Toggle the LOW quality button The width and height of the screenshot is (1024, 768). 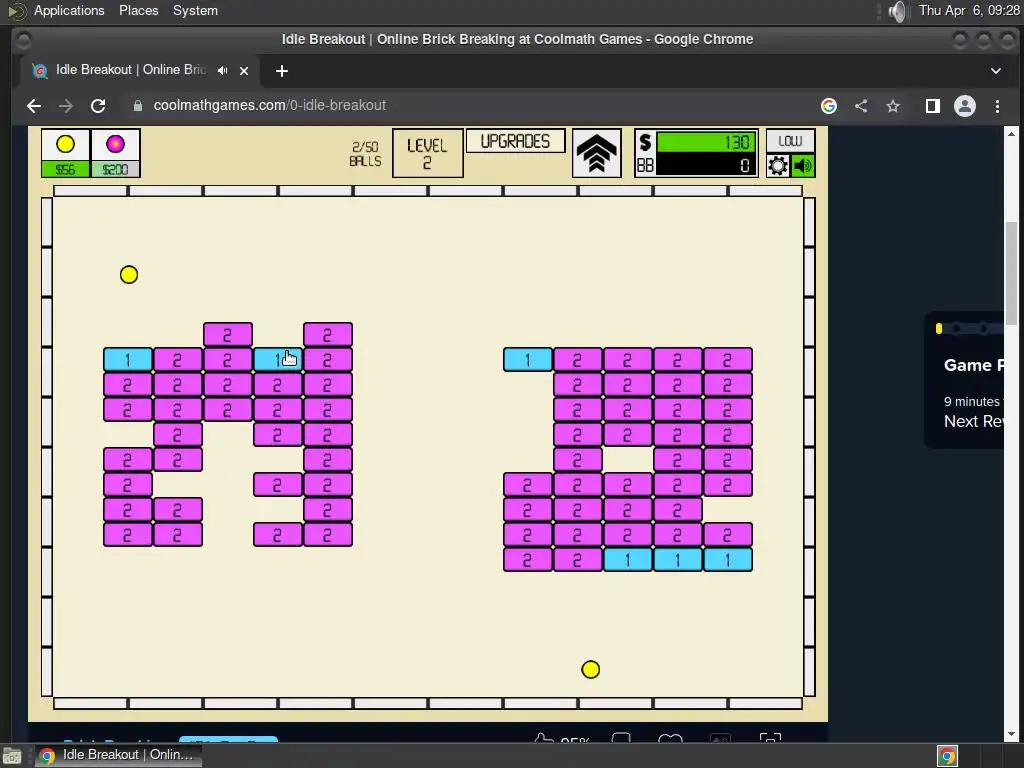(x=790, y=141)
